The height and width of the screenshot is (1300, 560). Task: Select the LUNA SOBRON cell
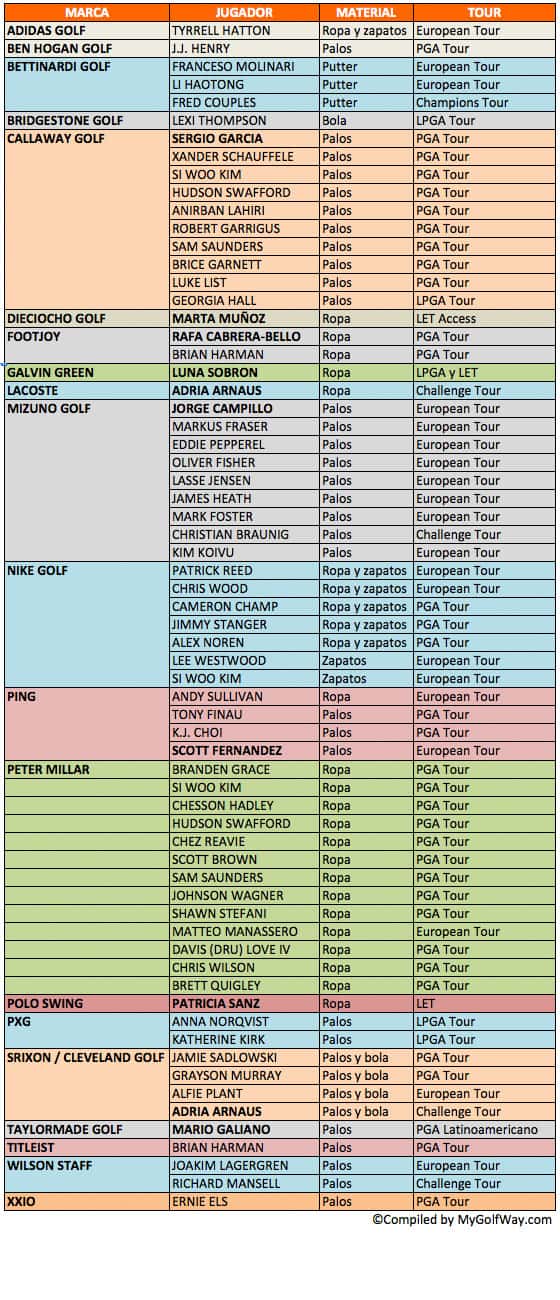click(244, 373)
